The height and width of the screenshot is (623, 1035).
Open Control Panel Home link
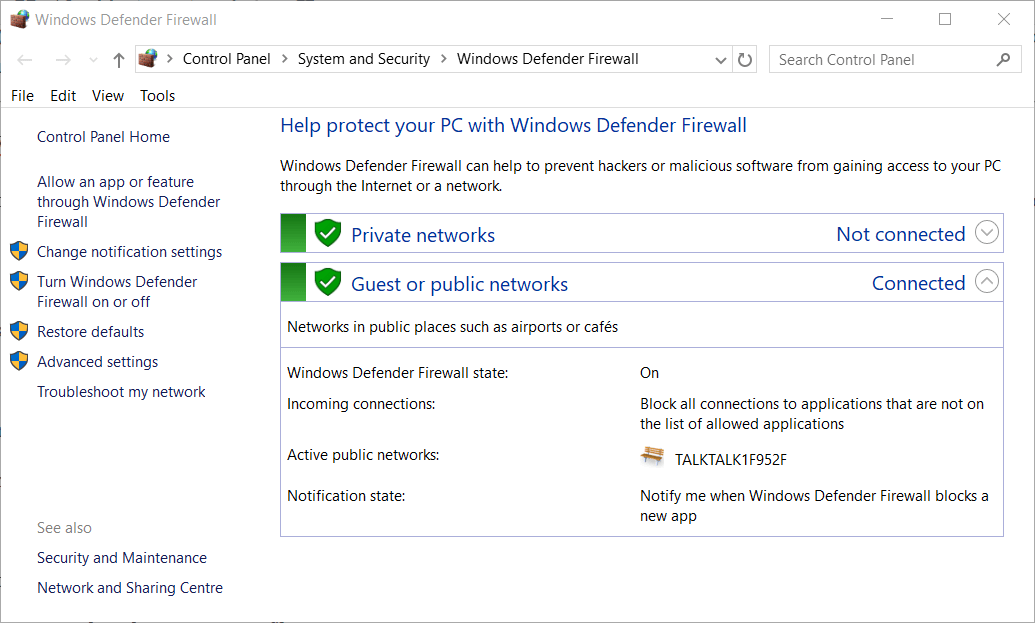103,137
